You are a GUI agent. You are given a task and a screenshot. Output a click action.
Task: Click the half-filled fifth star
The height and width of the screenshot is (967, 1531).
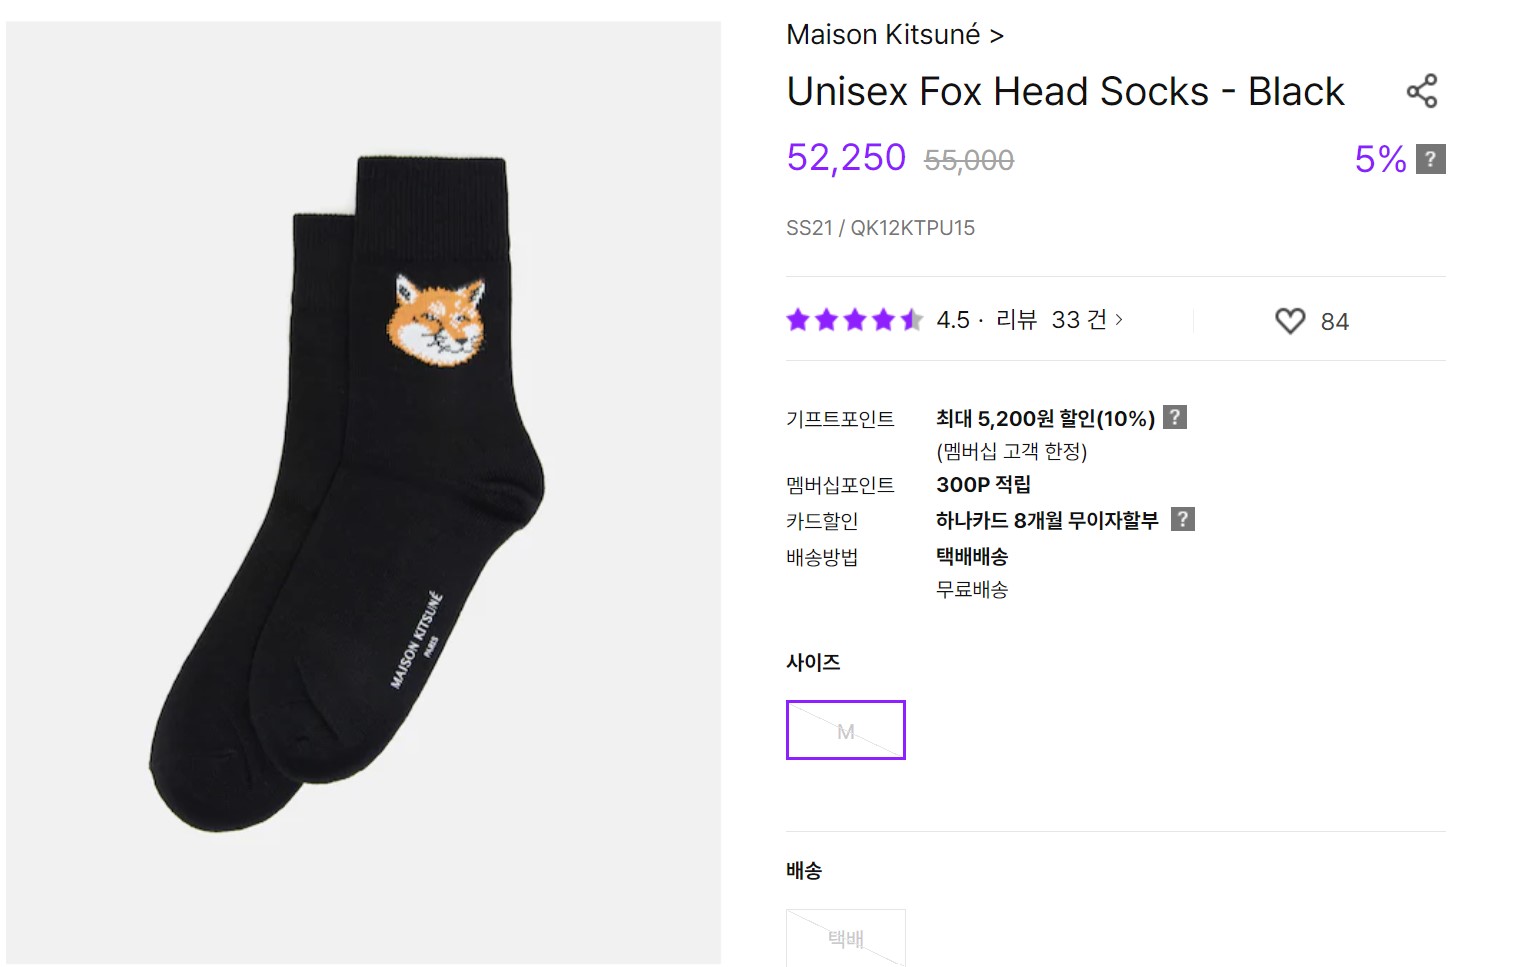pyautogui.click(x=910, y=320)
